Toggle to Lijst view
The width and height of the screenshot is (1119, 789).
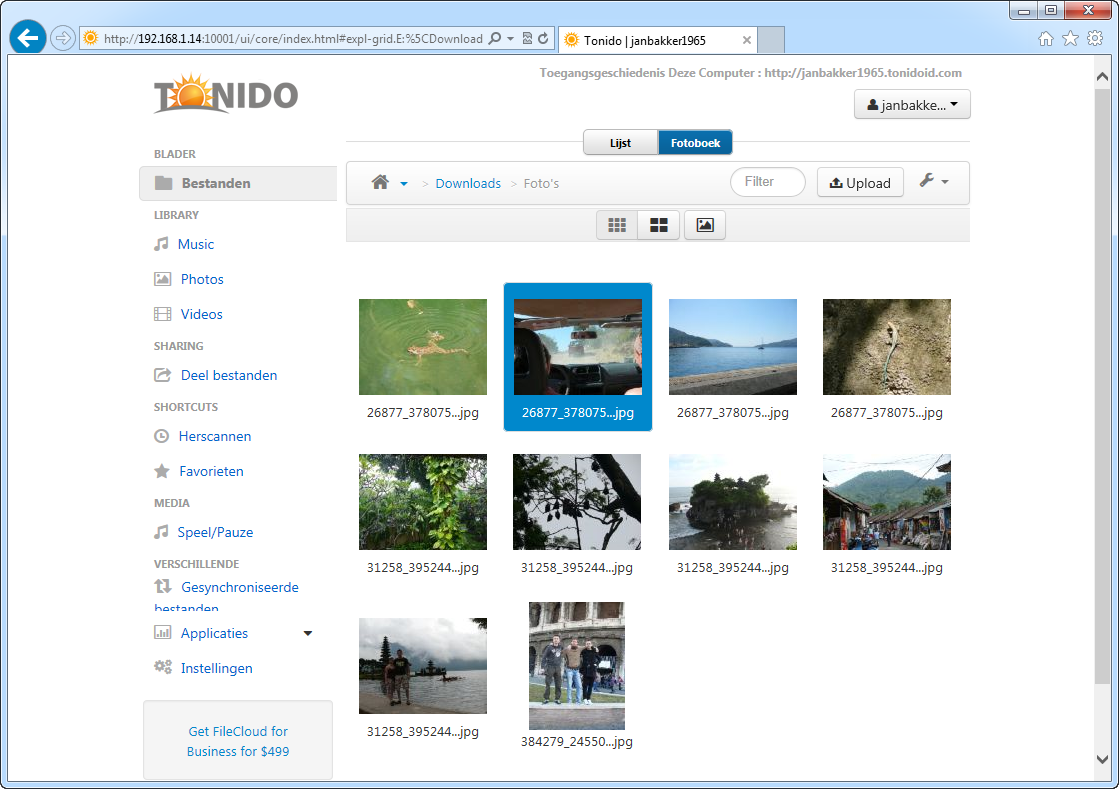[x=620, y=143]
